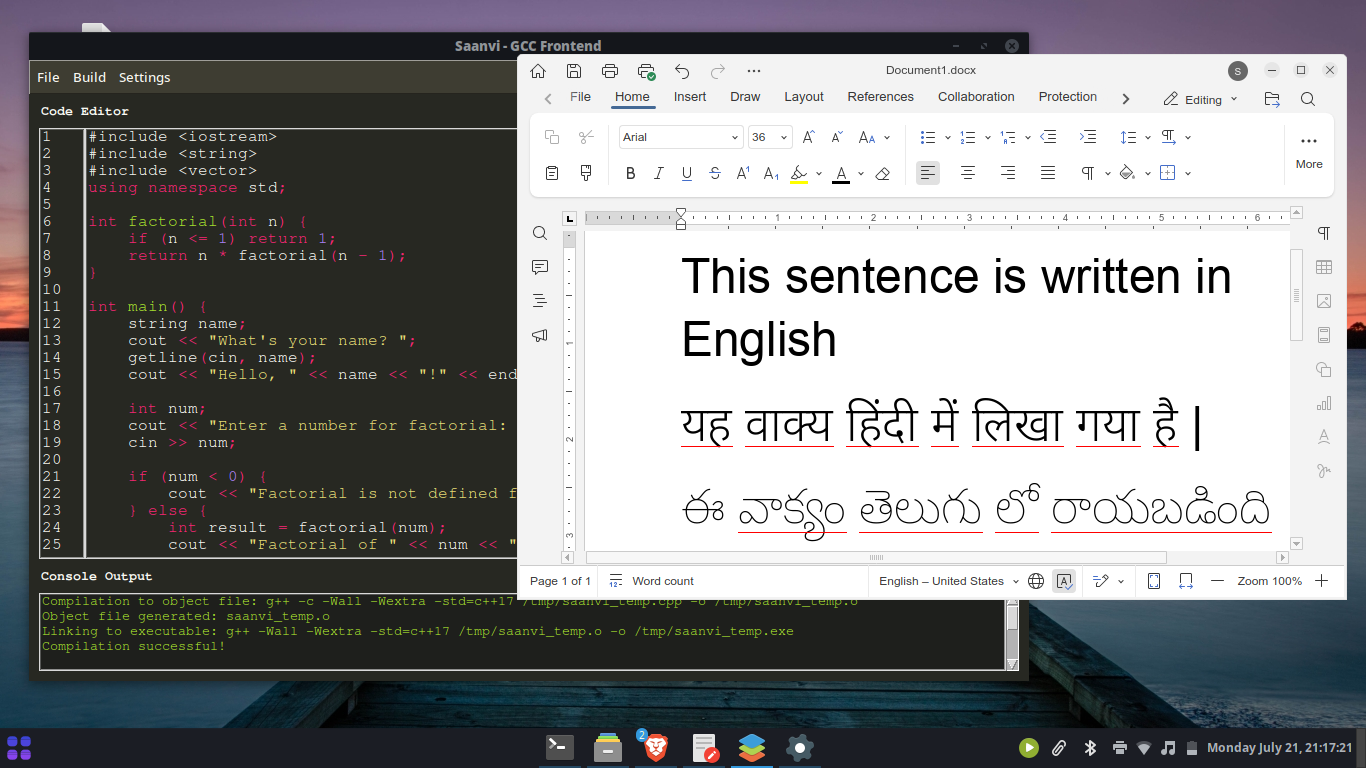This screenshot has width=1366, height=768.
Task: Clear text style with eraser icon
Action: pos(882,173)
